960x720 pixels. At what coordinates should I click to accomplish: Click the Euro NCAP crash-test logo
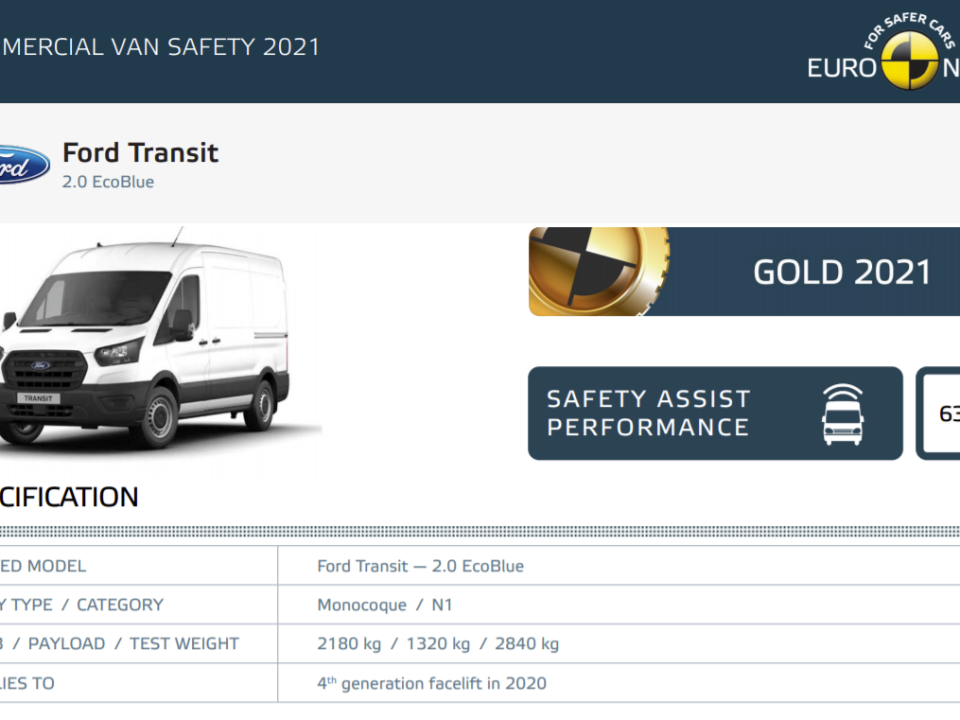pyautogui.click(x=910, y=60)
